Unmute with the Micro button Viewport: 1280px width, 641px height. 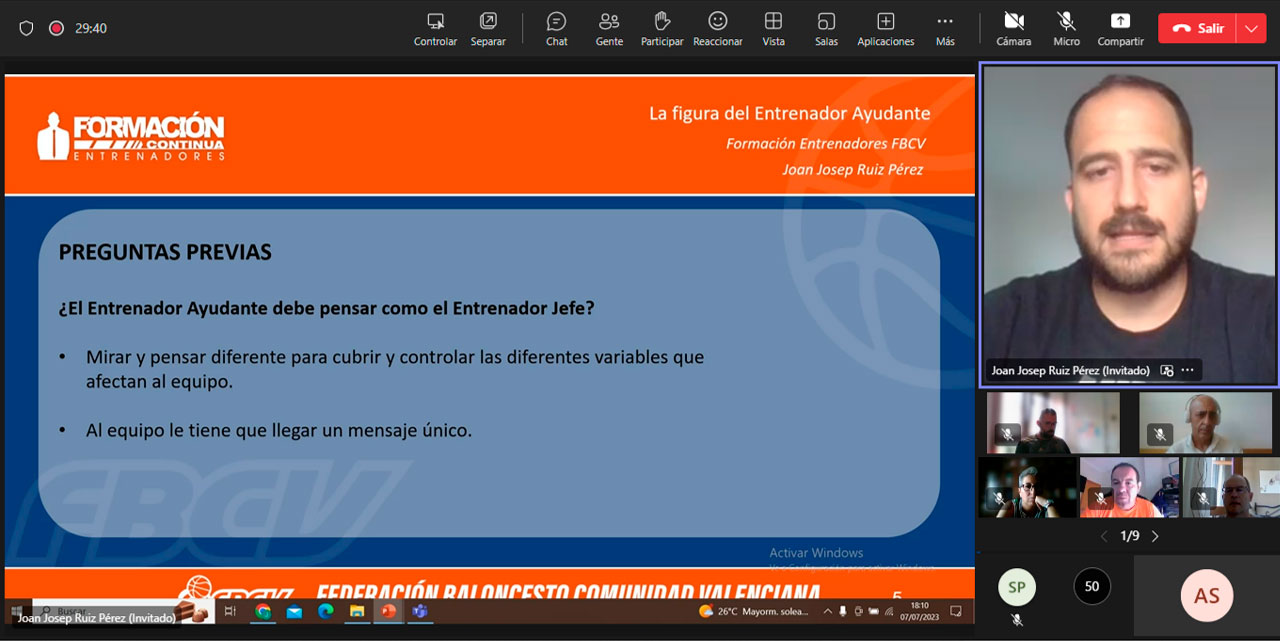(x=1067, y=29)
